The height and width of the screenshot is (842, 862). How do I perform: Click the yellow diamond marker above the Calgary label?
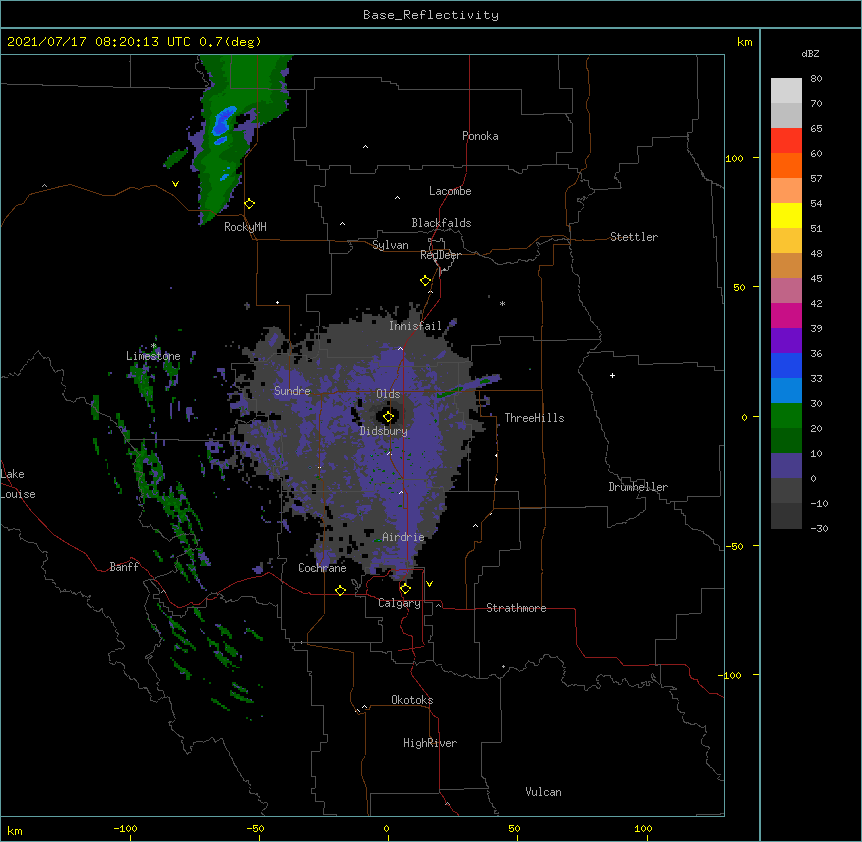coord(405,589)
